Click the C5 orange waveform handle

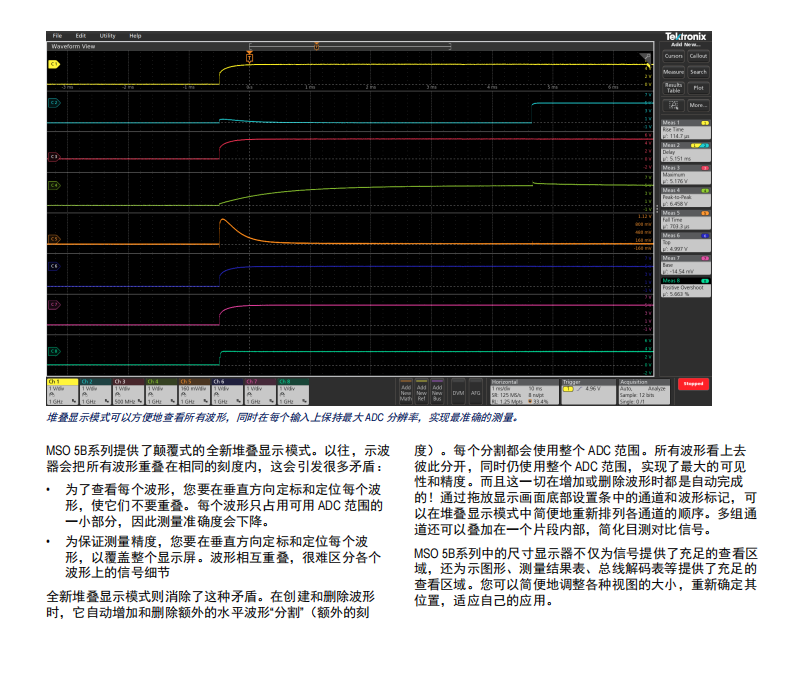[54, 239]
